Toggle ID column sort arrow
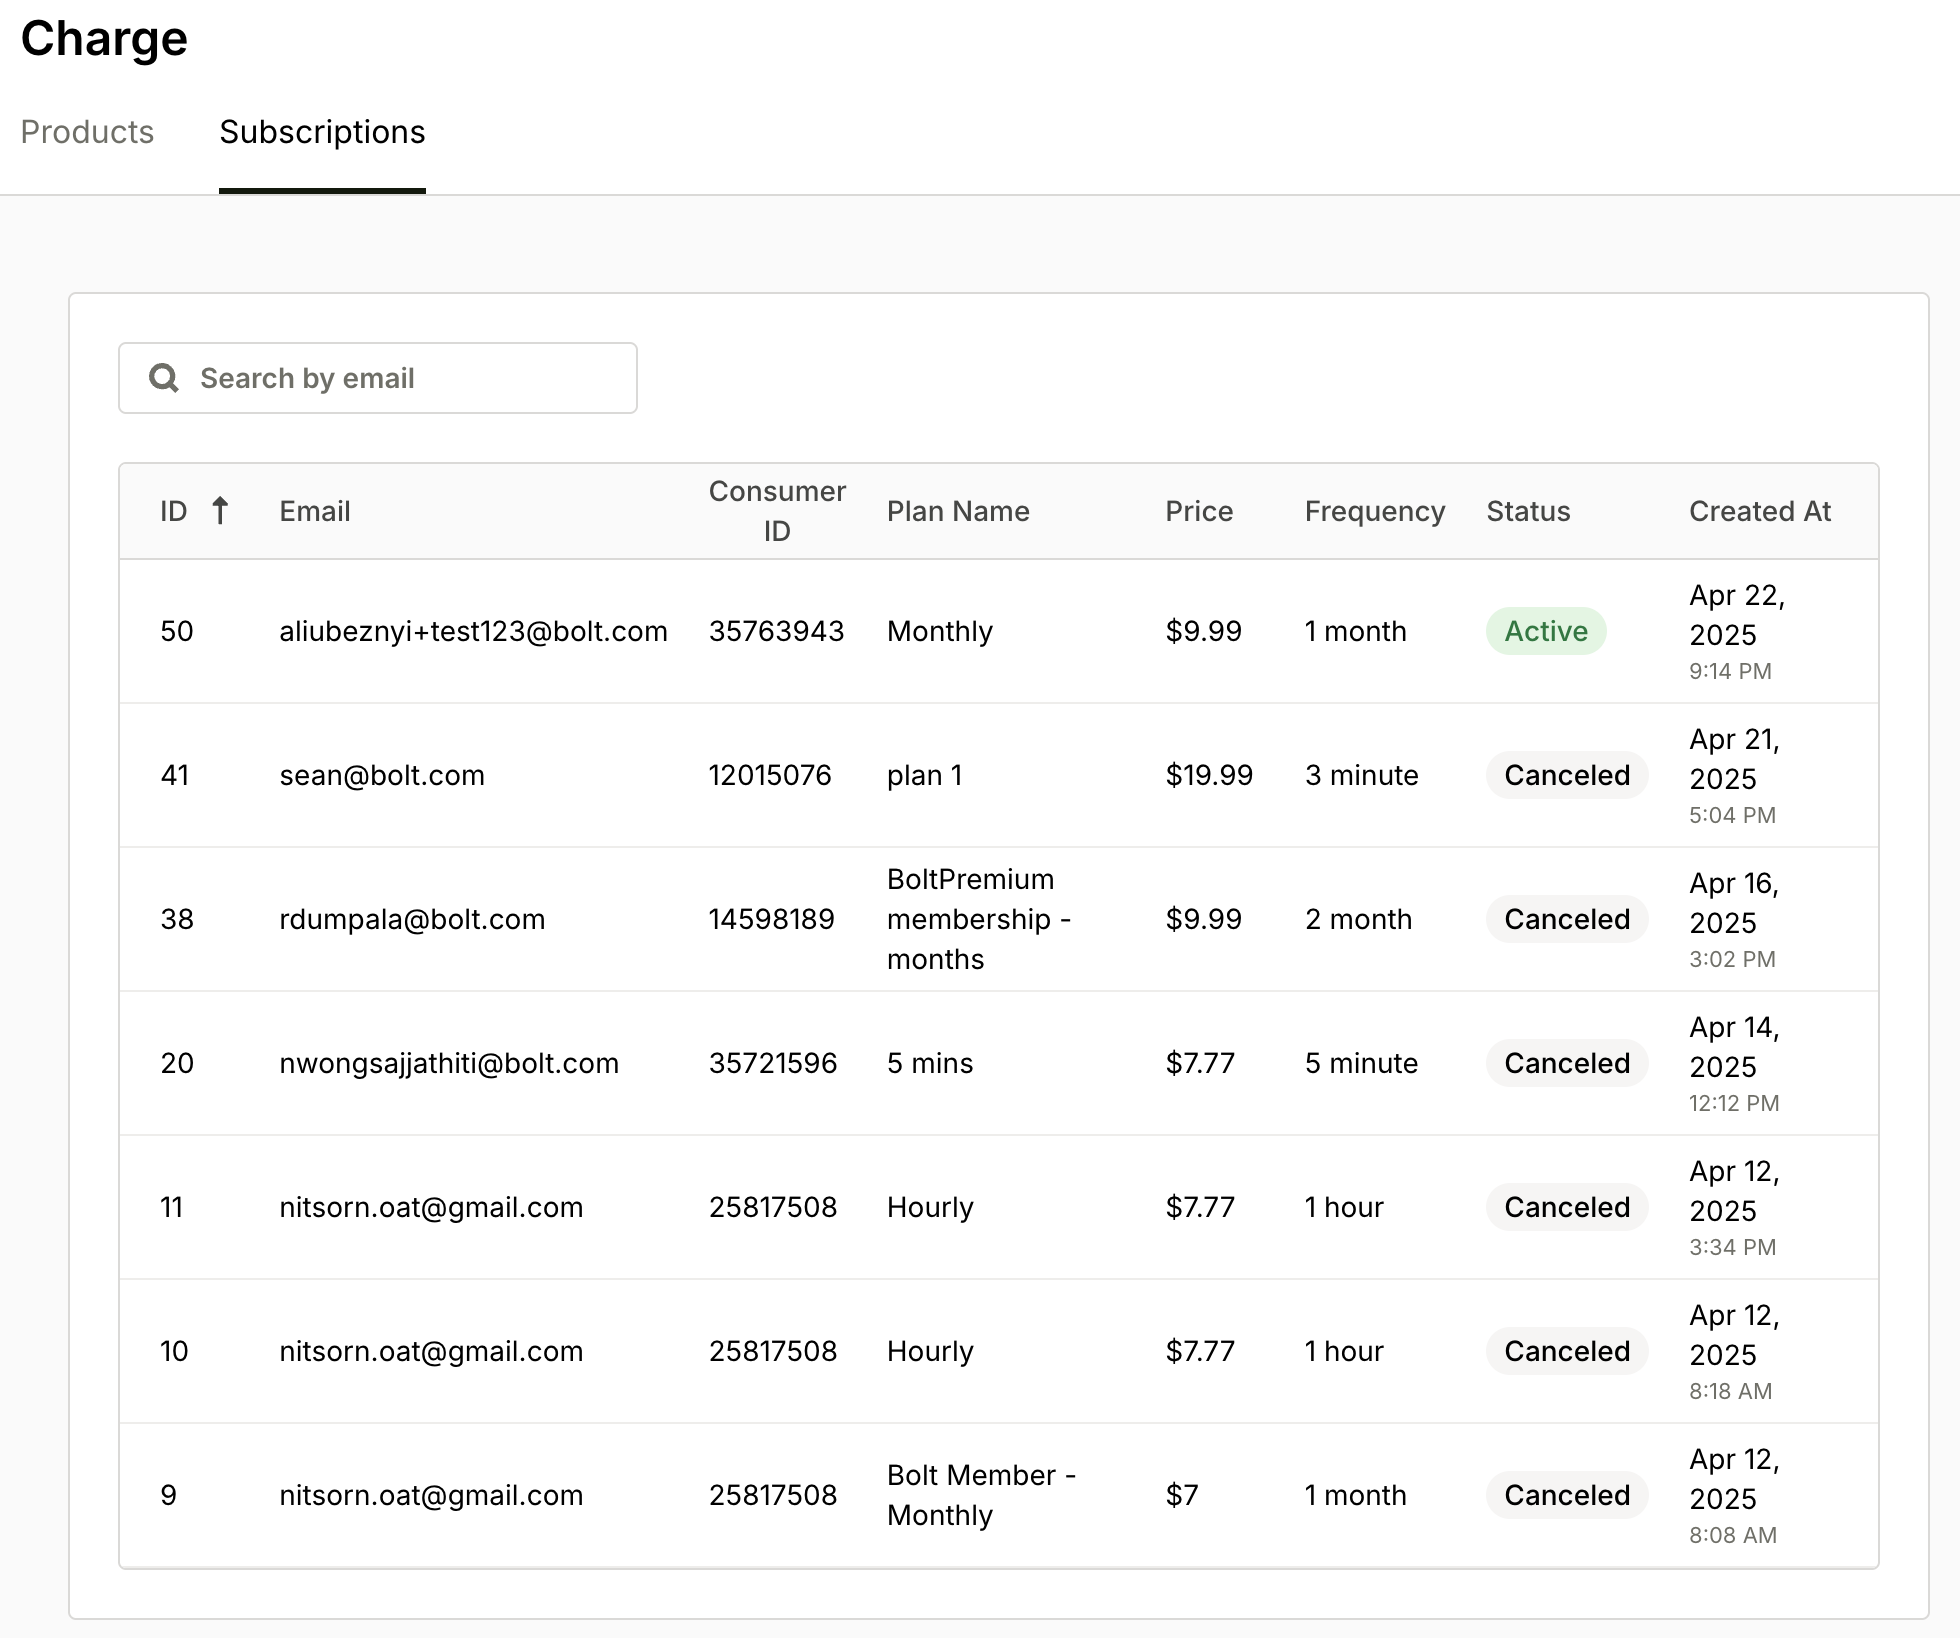Image resolution: width=1960 pixels, height=1638 pixels. [x=220, y=511]
